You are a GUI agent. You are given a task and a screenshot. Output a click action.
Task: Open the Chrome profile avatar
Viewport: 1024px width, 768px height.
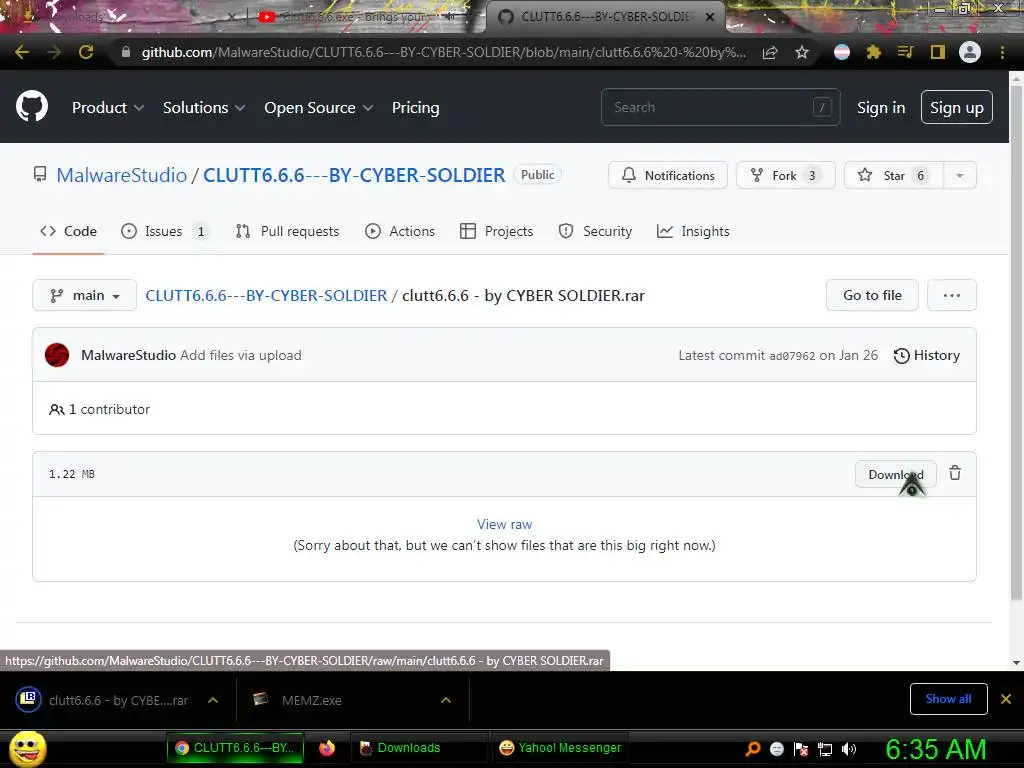click(x=970, y=52)
